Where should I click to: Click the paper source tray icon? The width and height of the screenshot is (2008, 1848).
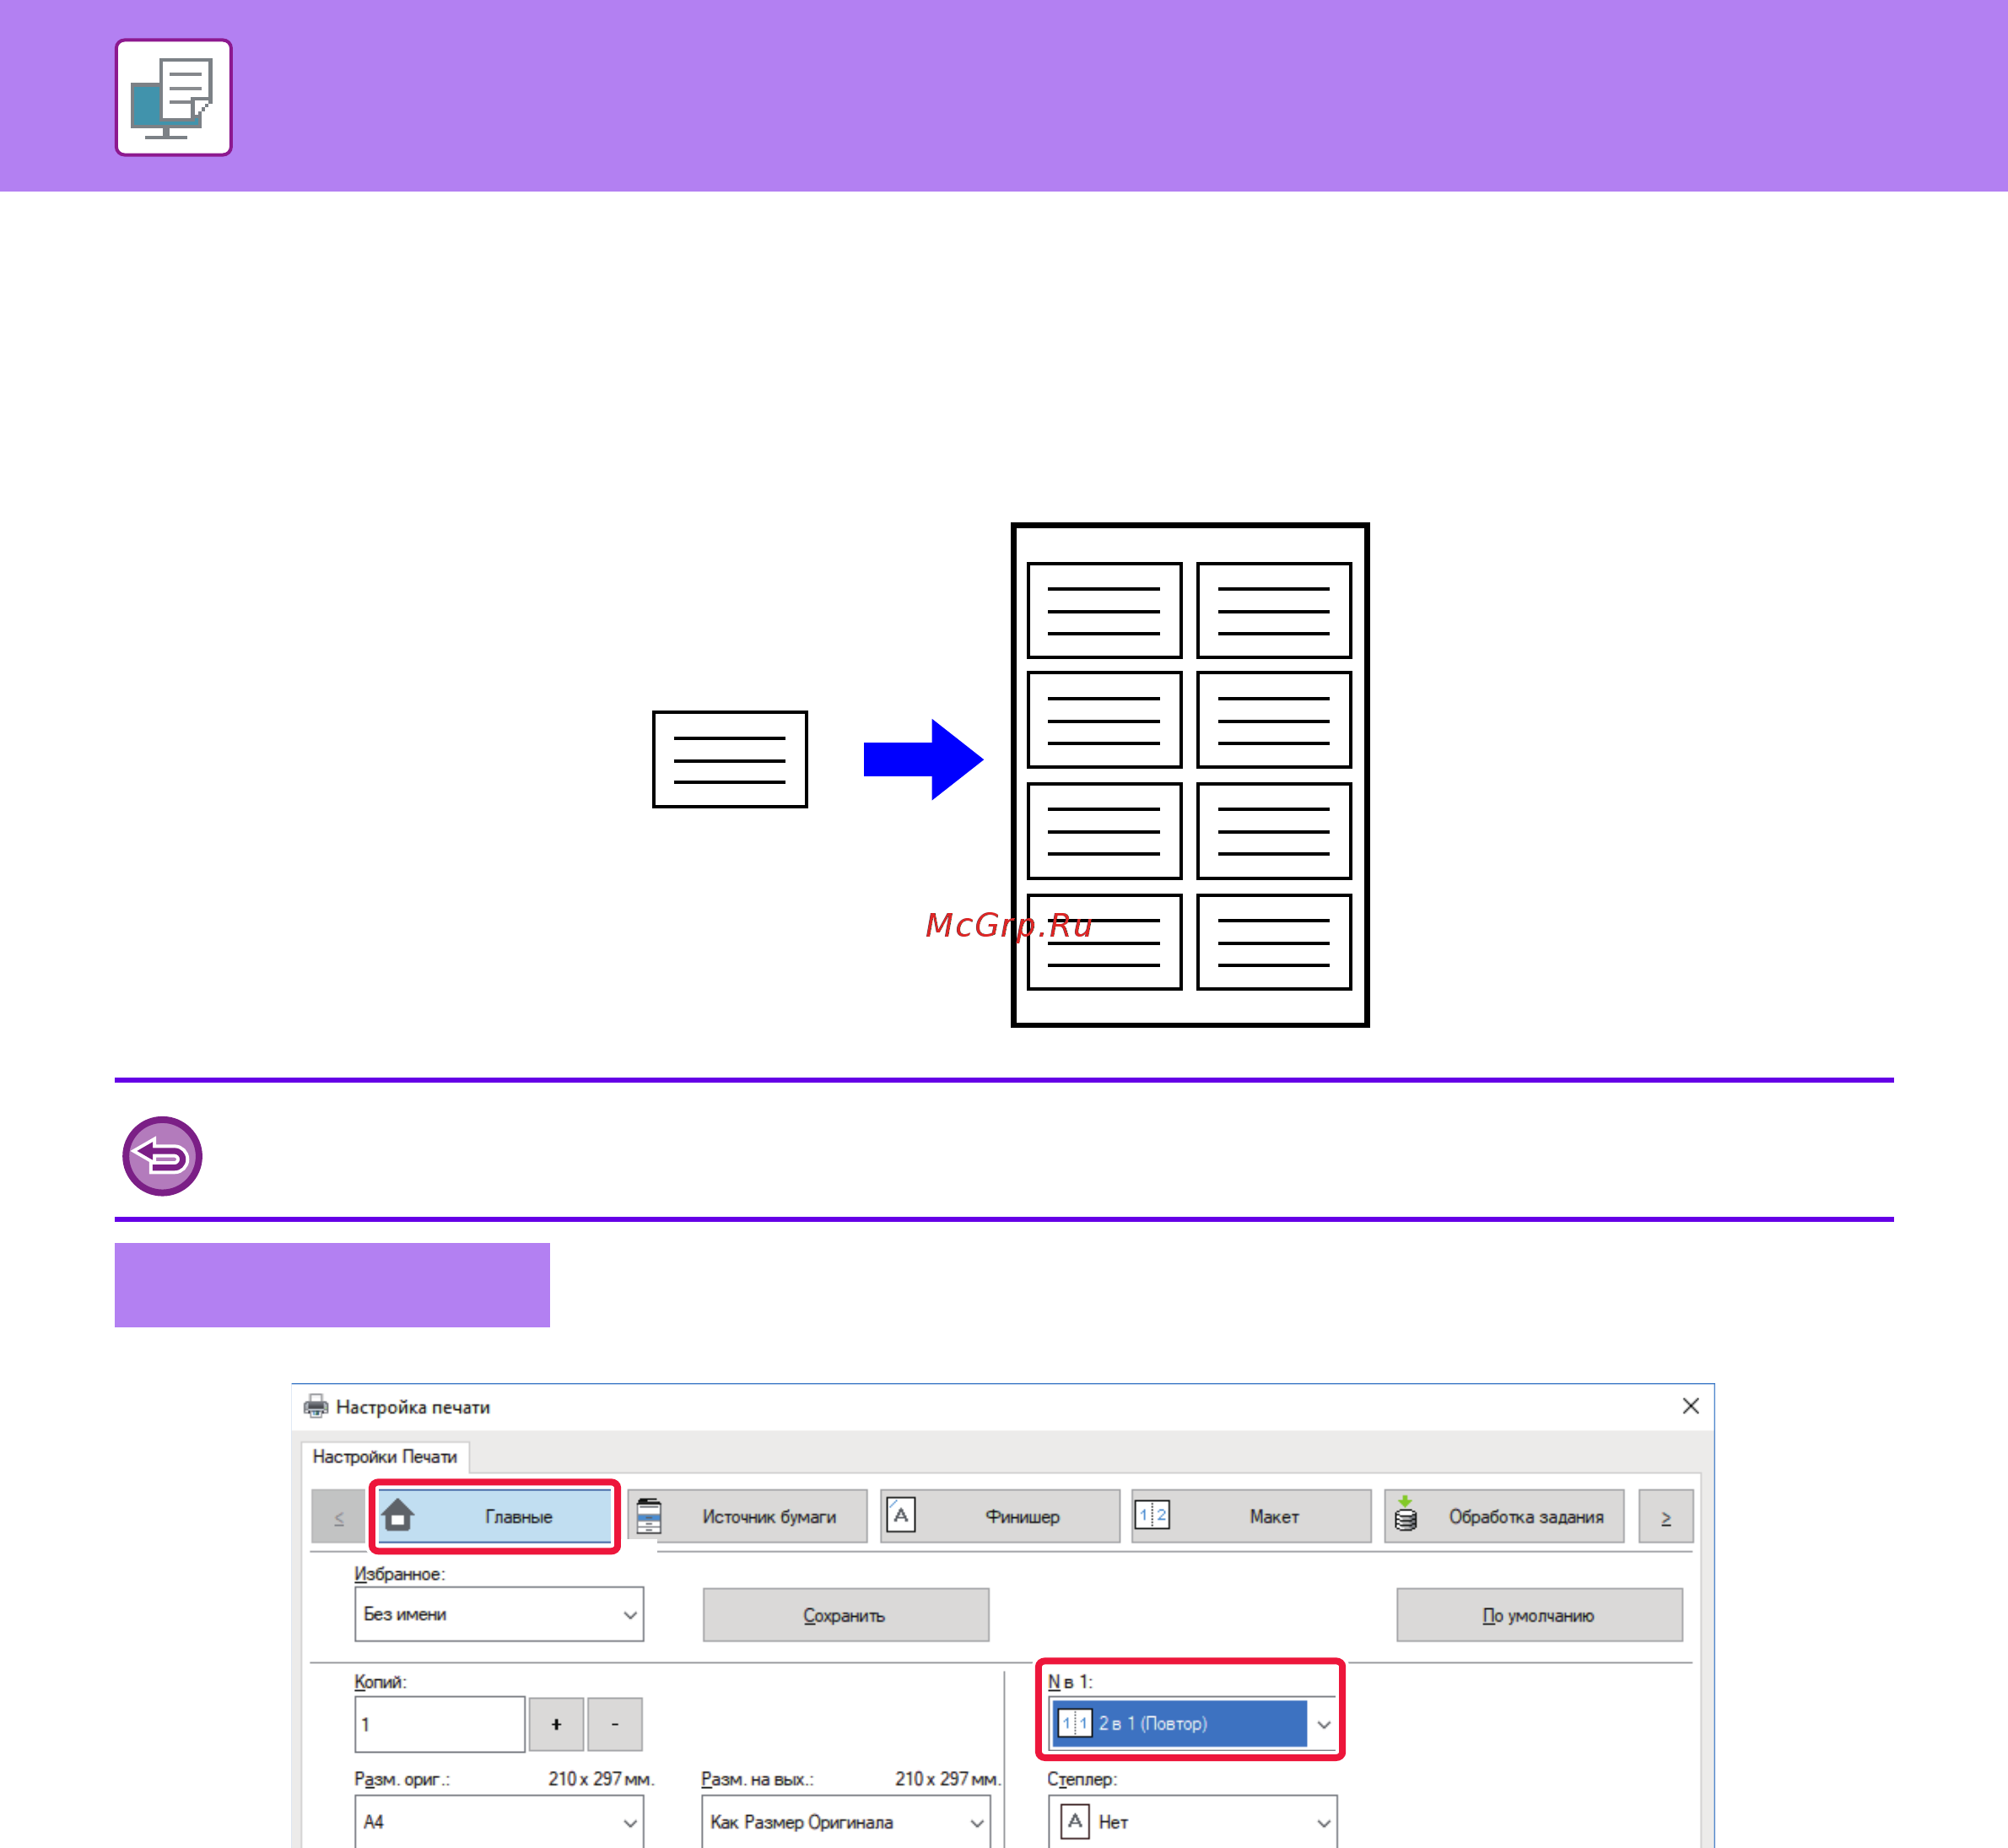click(x=649, y=1516)
